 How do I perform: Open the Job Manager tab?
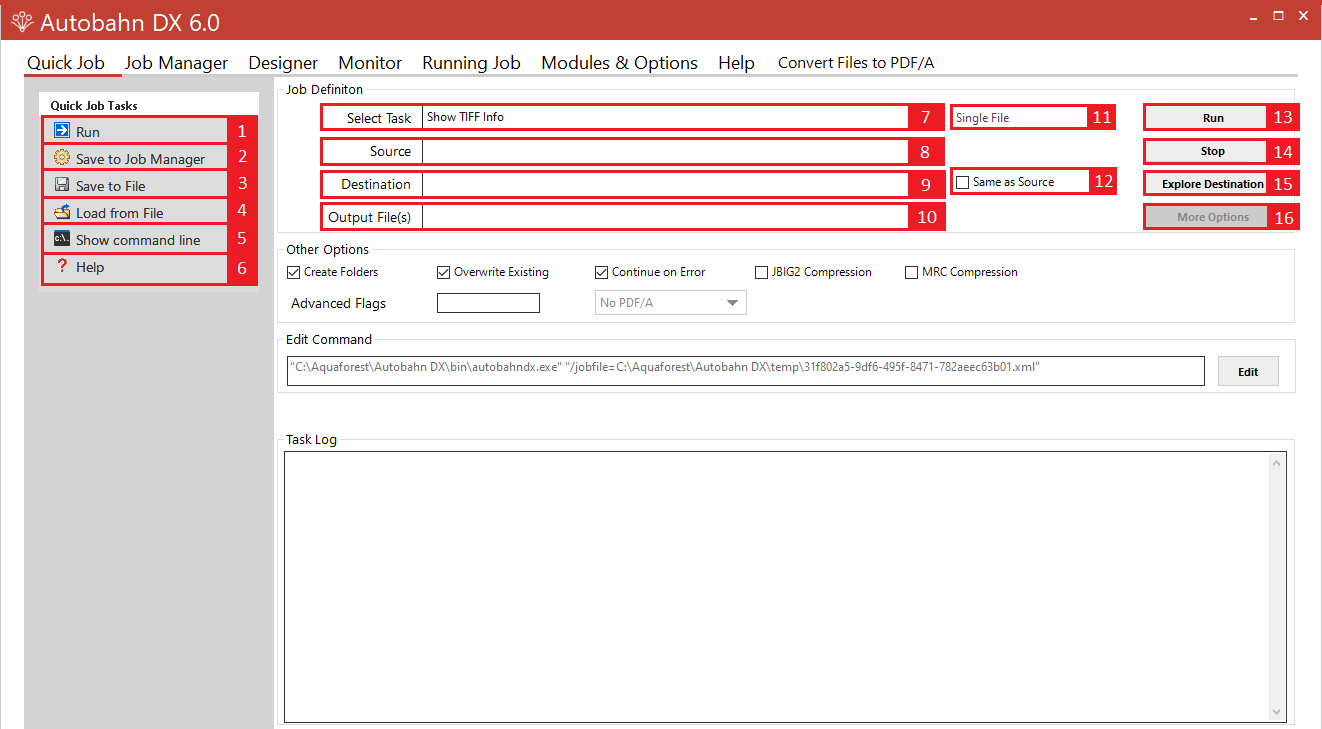pyautogui.click(x=176, y=63)
